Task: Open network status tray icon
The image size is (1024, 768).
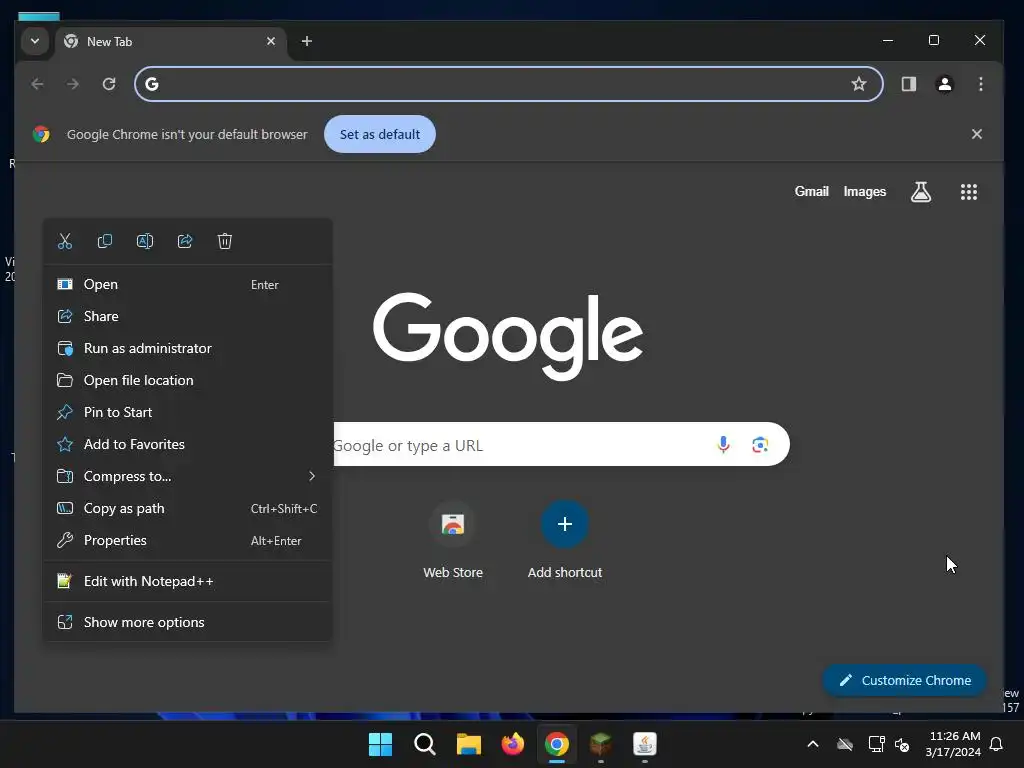Action: [876, 744]
